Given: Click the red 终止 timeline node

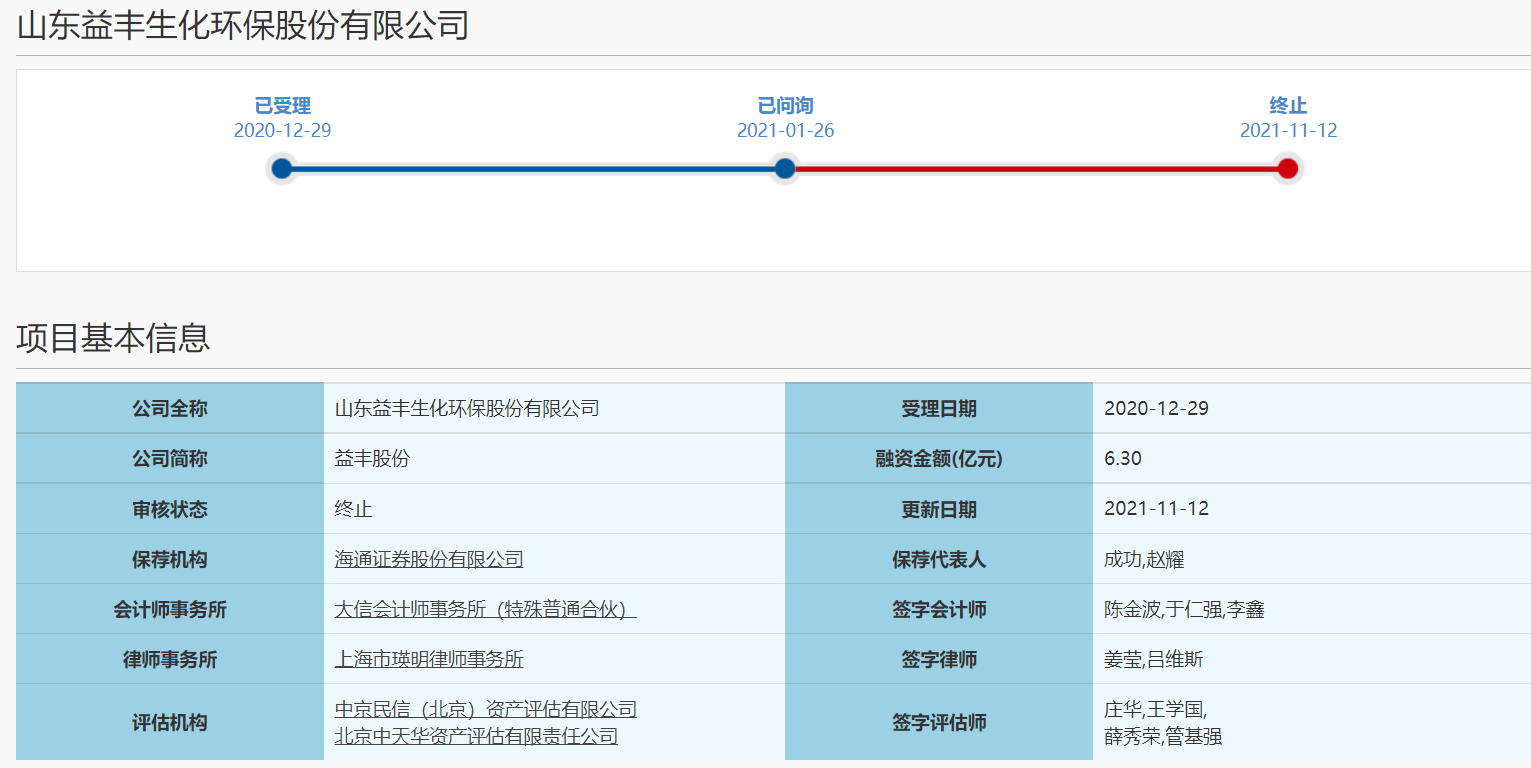Looking at the screenshot, I should click(1288, 169).
